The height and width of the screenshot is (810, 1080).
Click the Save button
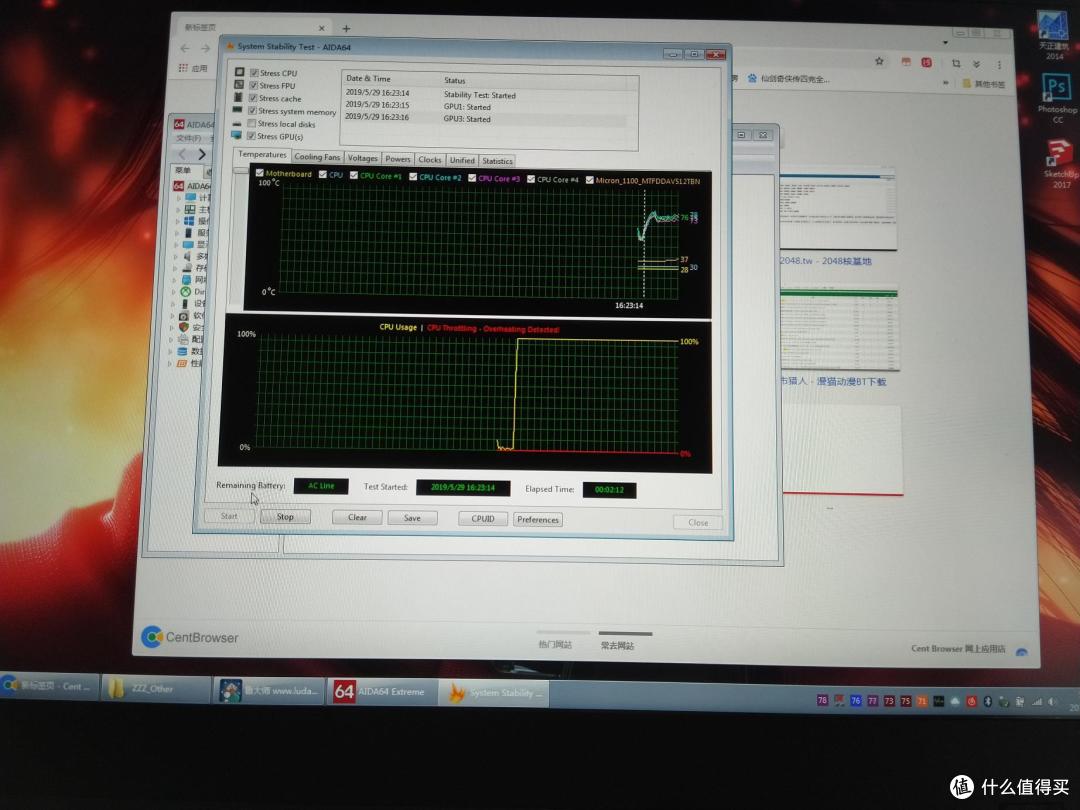(x=412, y=518)
